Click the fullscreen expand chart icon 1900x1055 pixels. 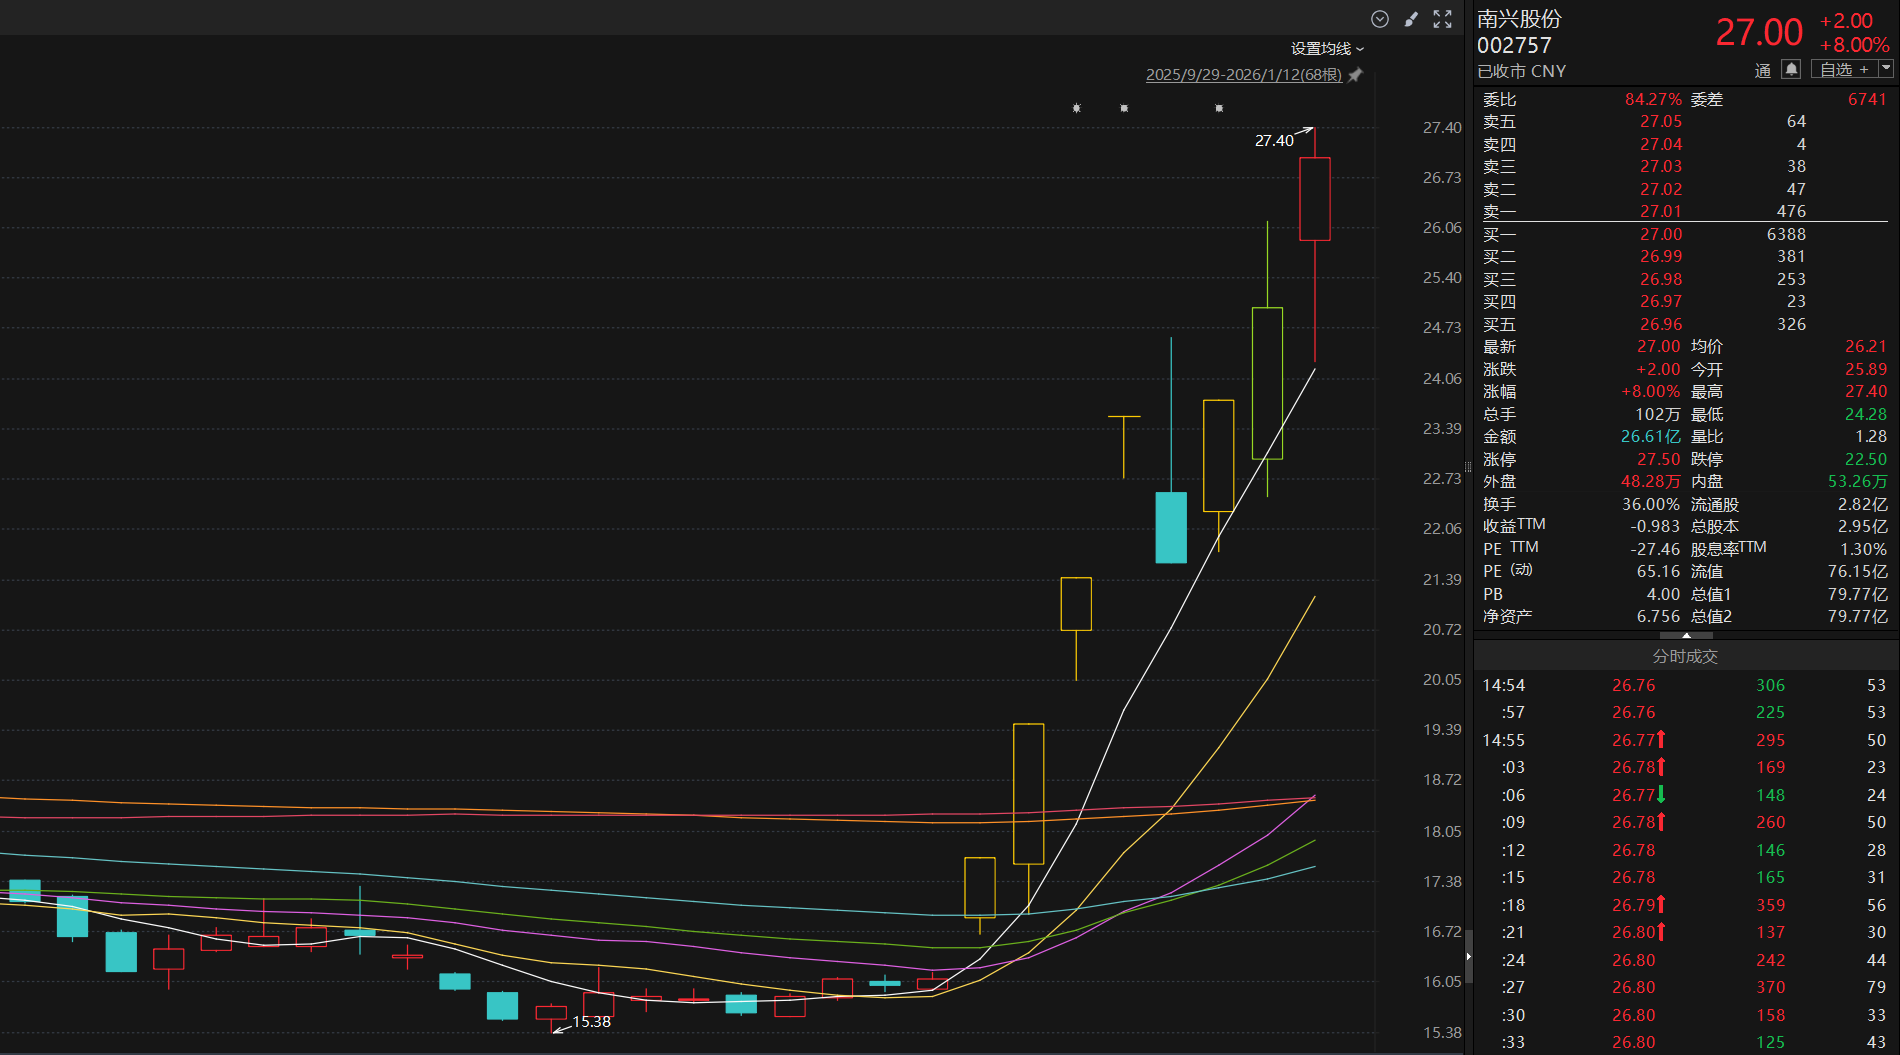[1442, 19]
